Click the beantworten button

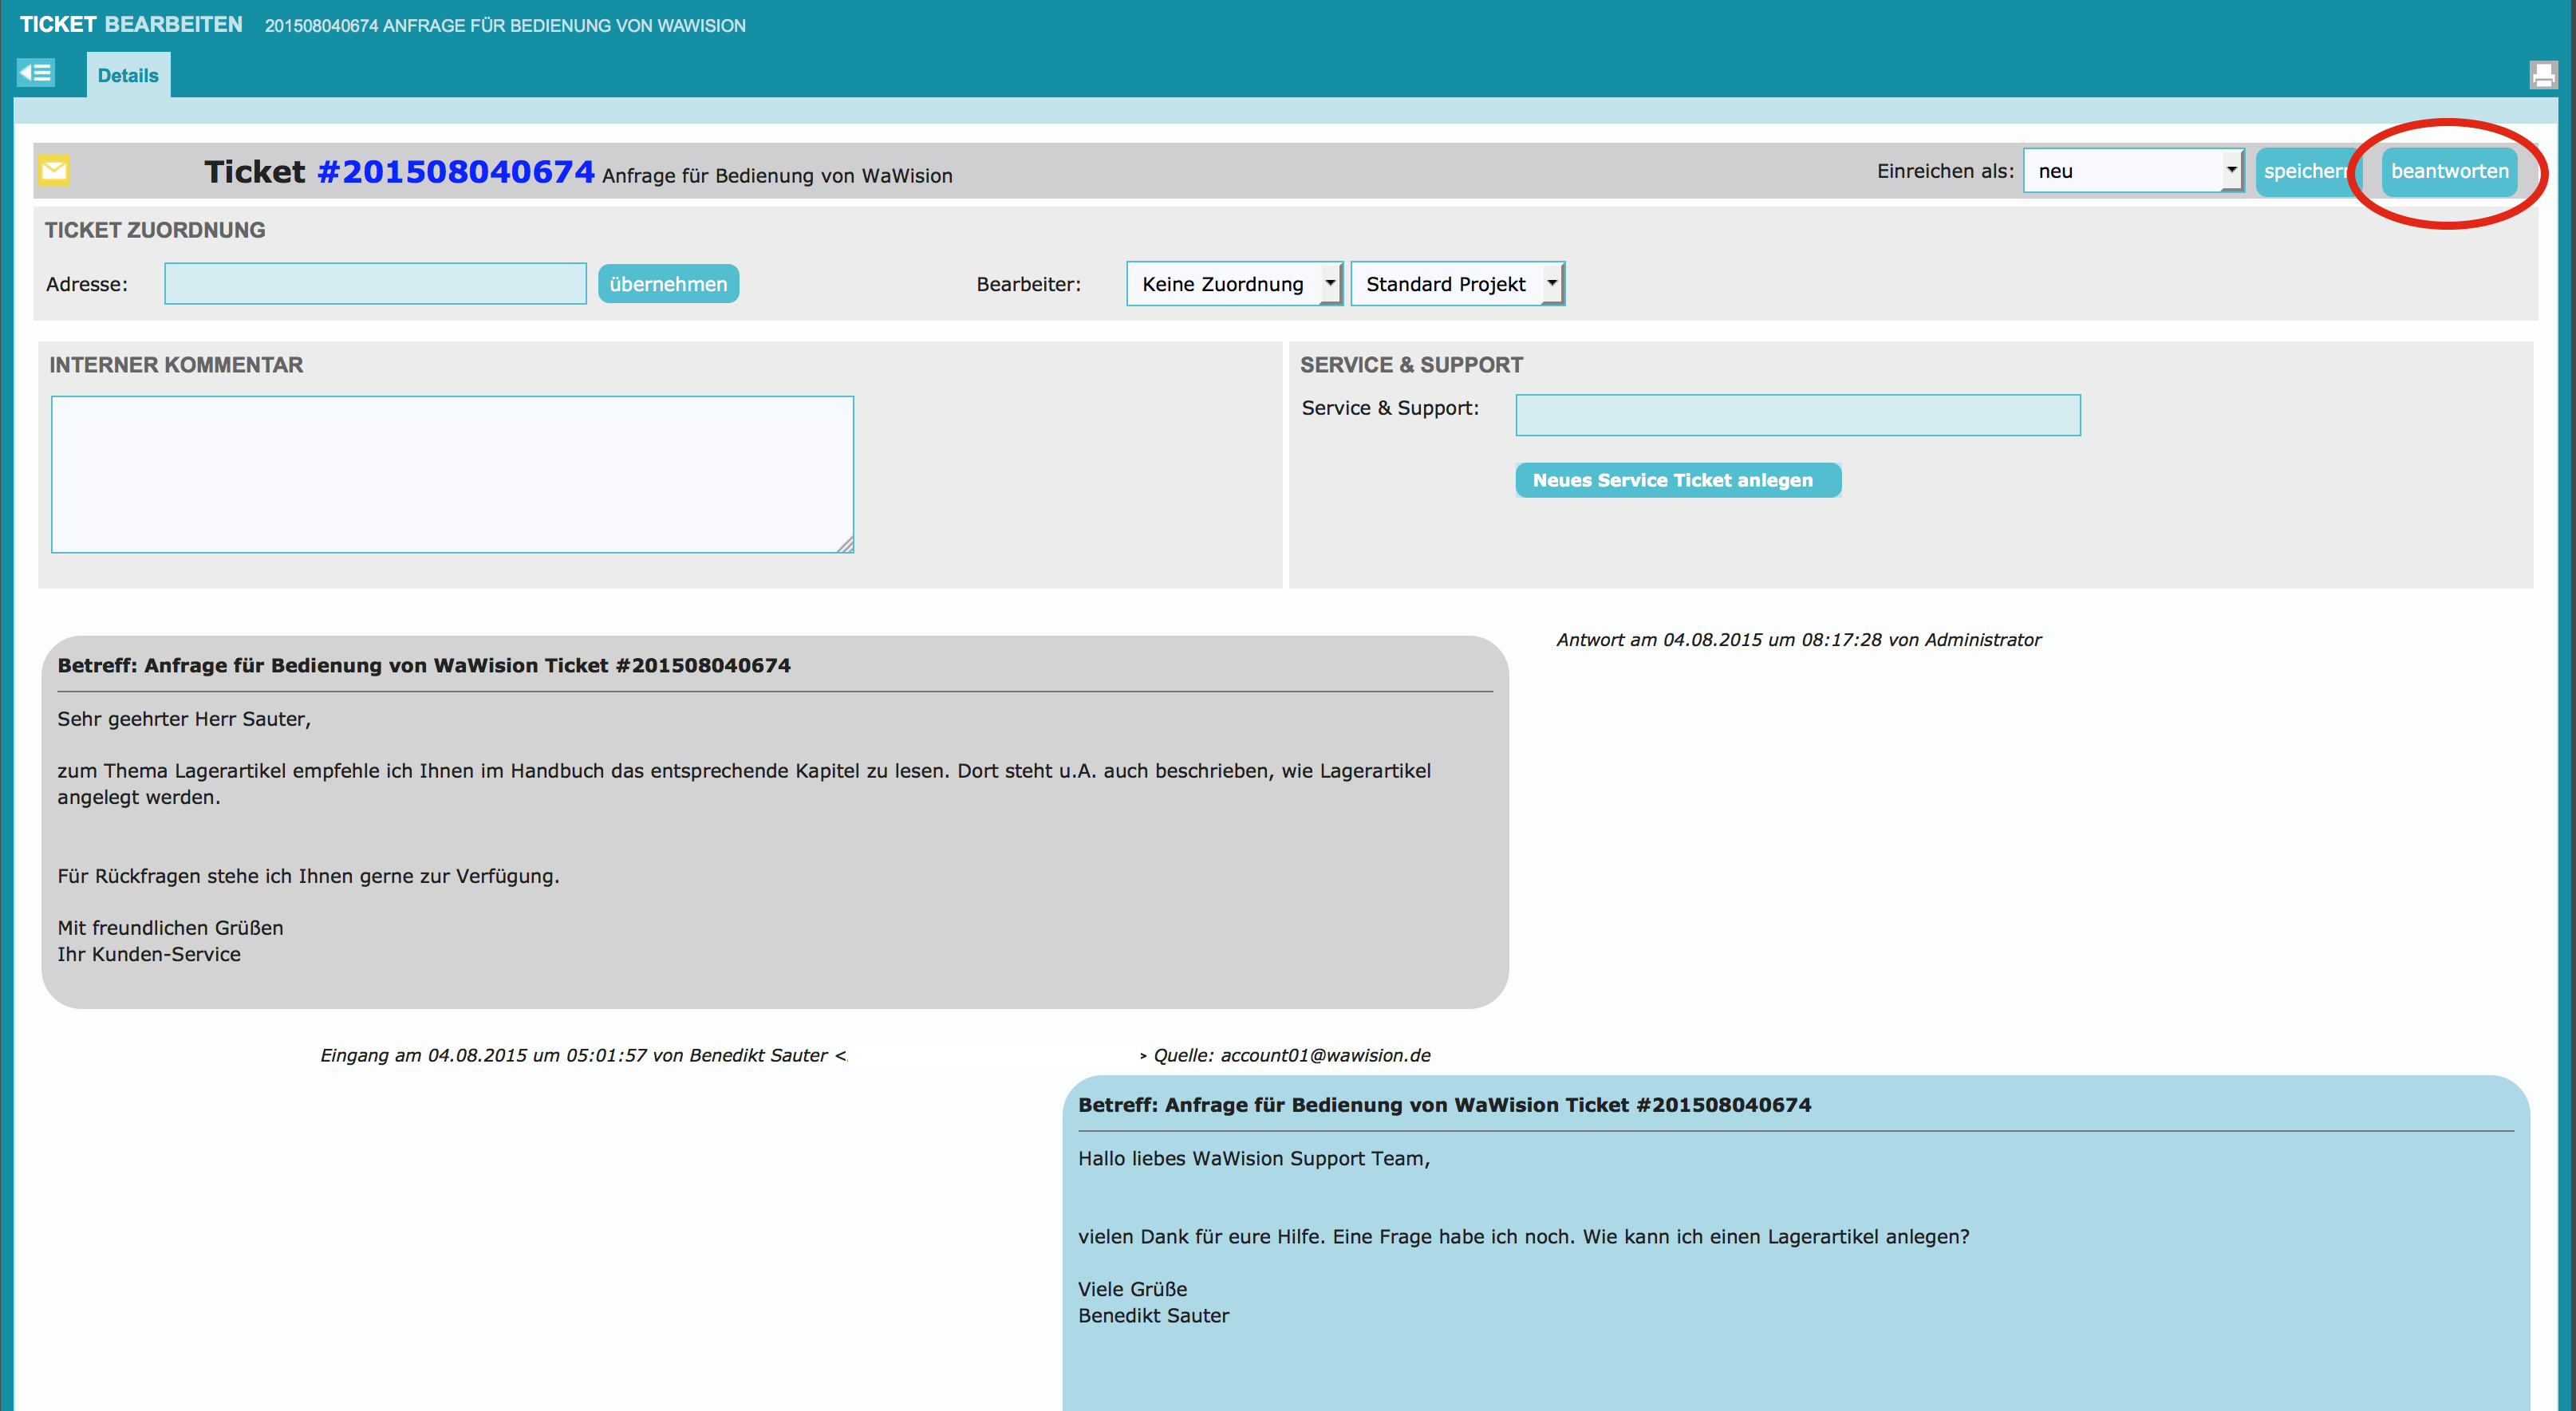click(2448, 171)
